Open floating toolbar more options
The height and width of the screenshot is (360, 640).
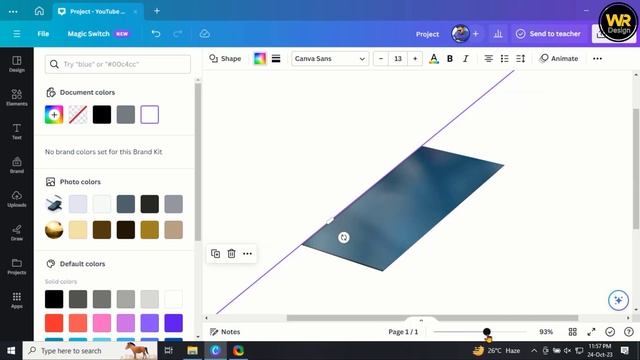point(247,253)
